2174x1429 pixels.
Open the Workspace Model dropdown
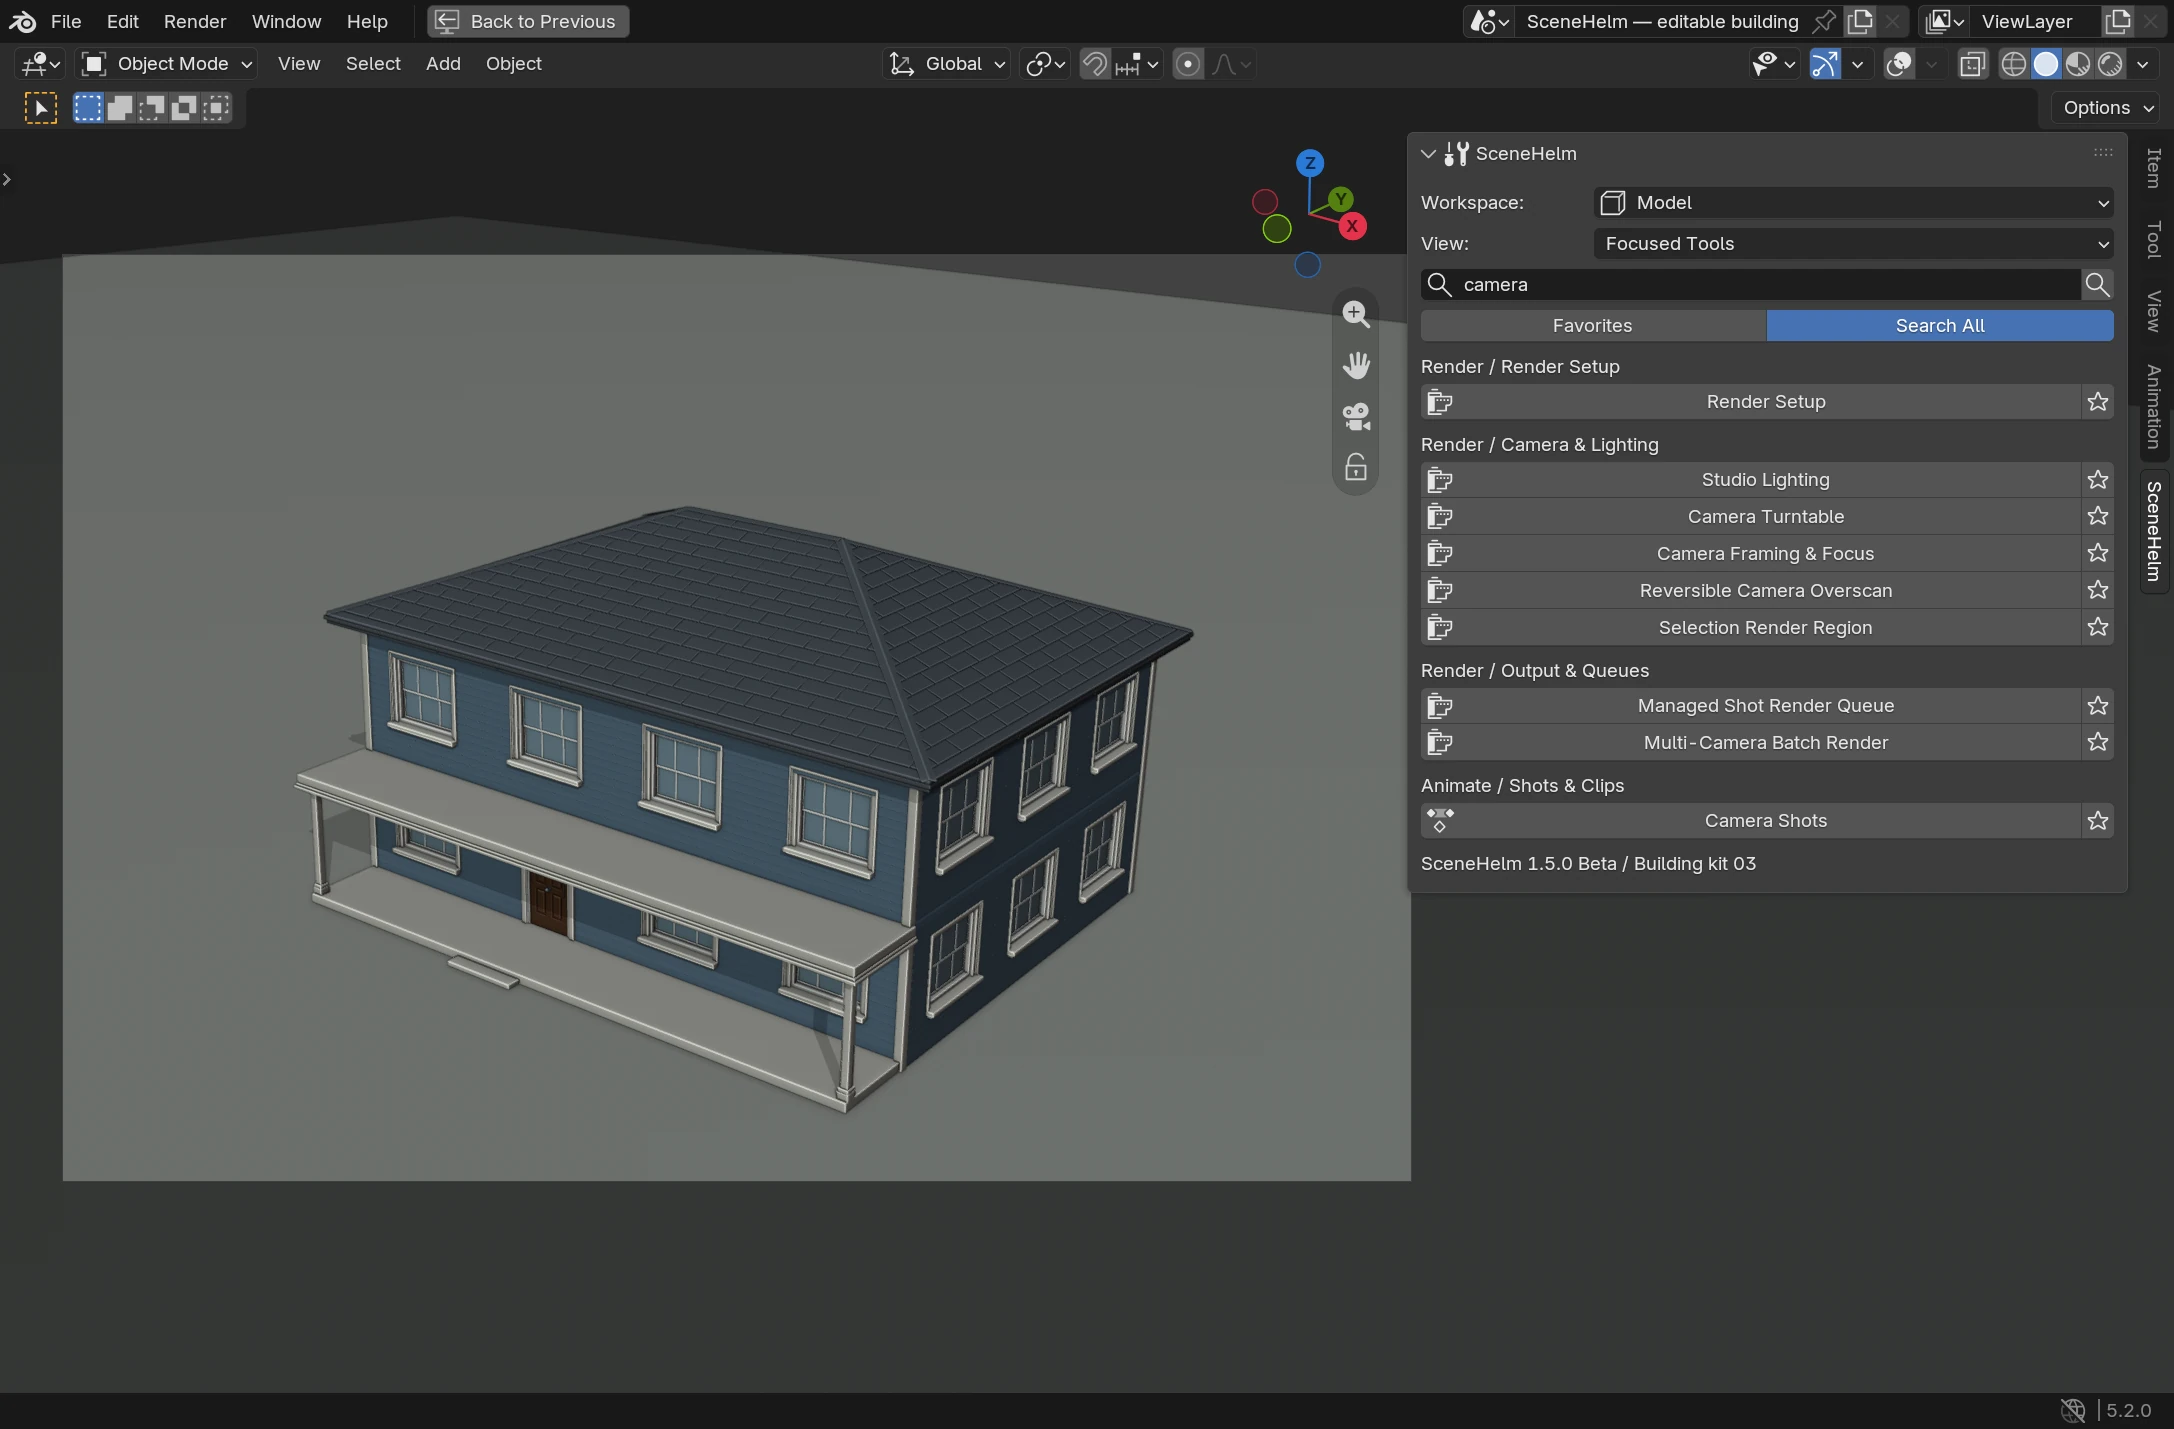1853,203
